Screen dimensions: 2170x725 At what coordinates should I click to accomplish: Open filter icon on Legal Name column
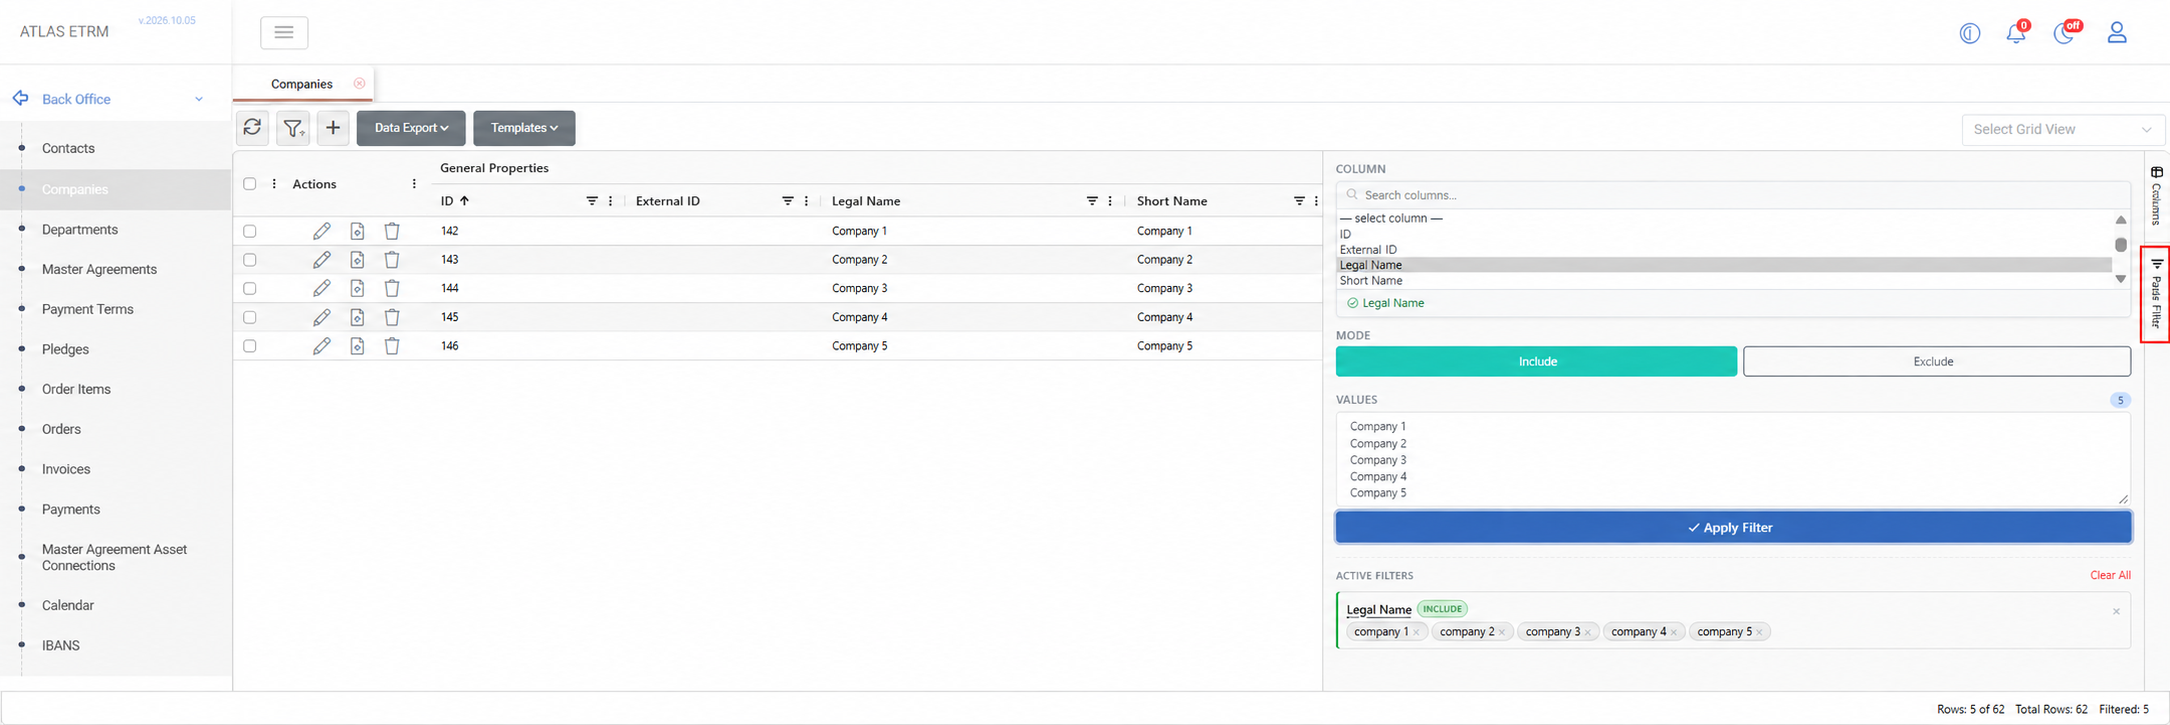(1092, 201)
